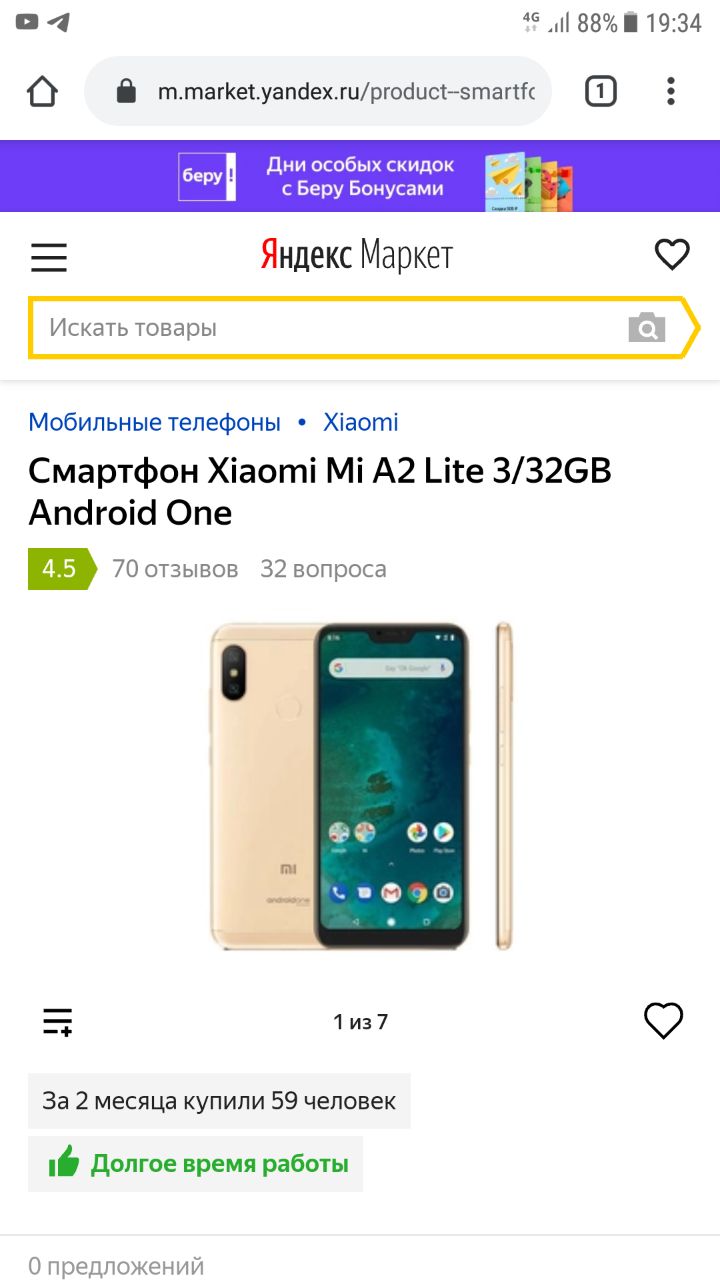Tap the Telegram notification icon in status bar

click(59, 21)
